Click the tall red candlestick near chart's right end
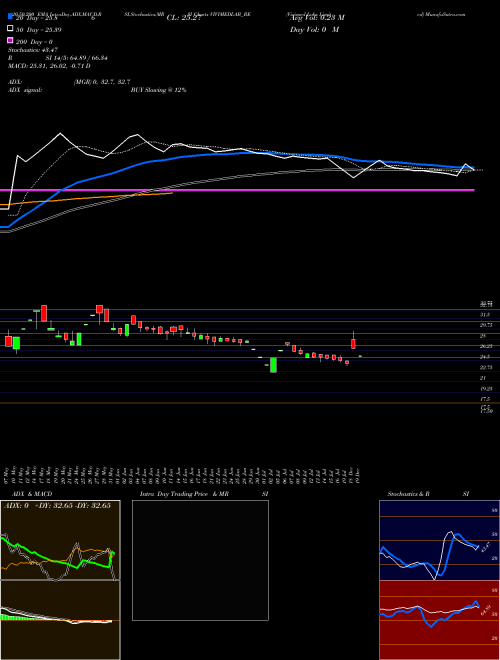This screenshot has height=660, width=500. (354, 343)
